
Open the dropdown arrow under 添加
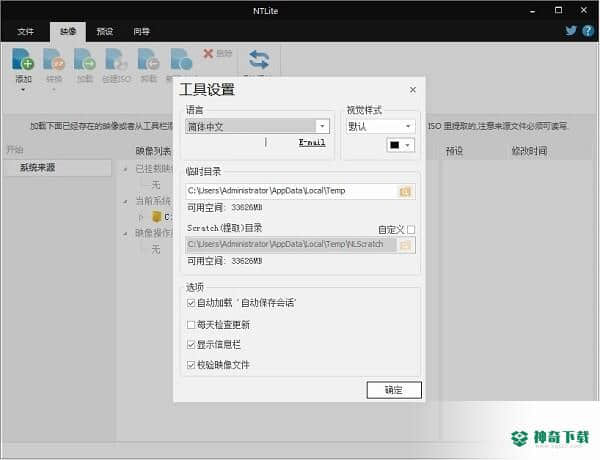click(x=23, y=90)
